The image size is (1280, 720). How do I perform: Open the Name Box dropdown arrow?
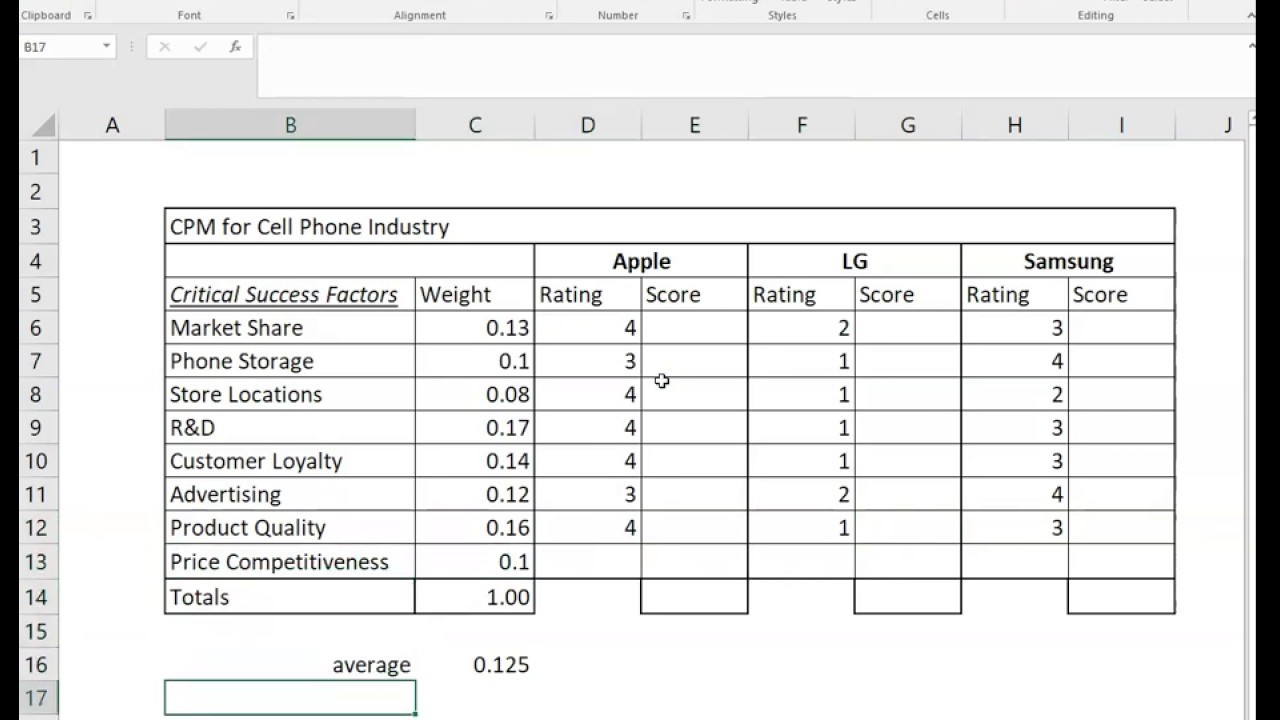point(107,47)
